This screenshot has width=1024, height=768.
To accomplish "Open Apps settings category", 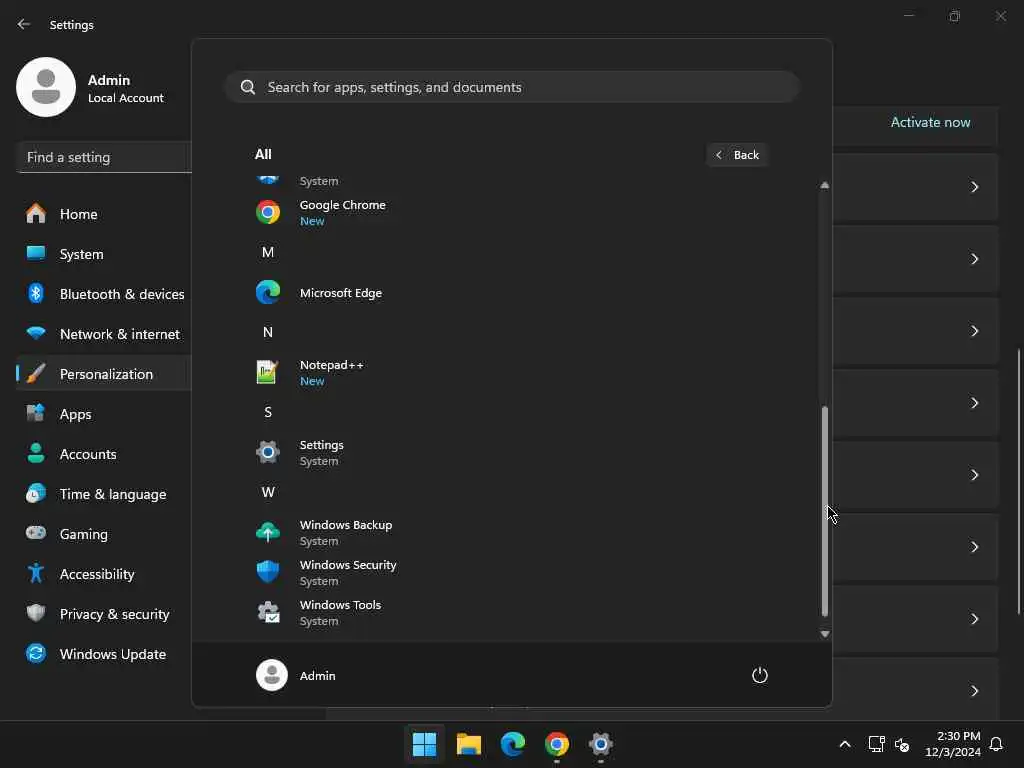I will coord(104,414).
